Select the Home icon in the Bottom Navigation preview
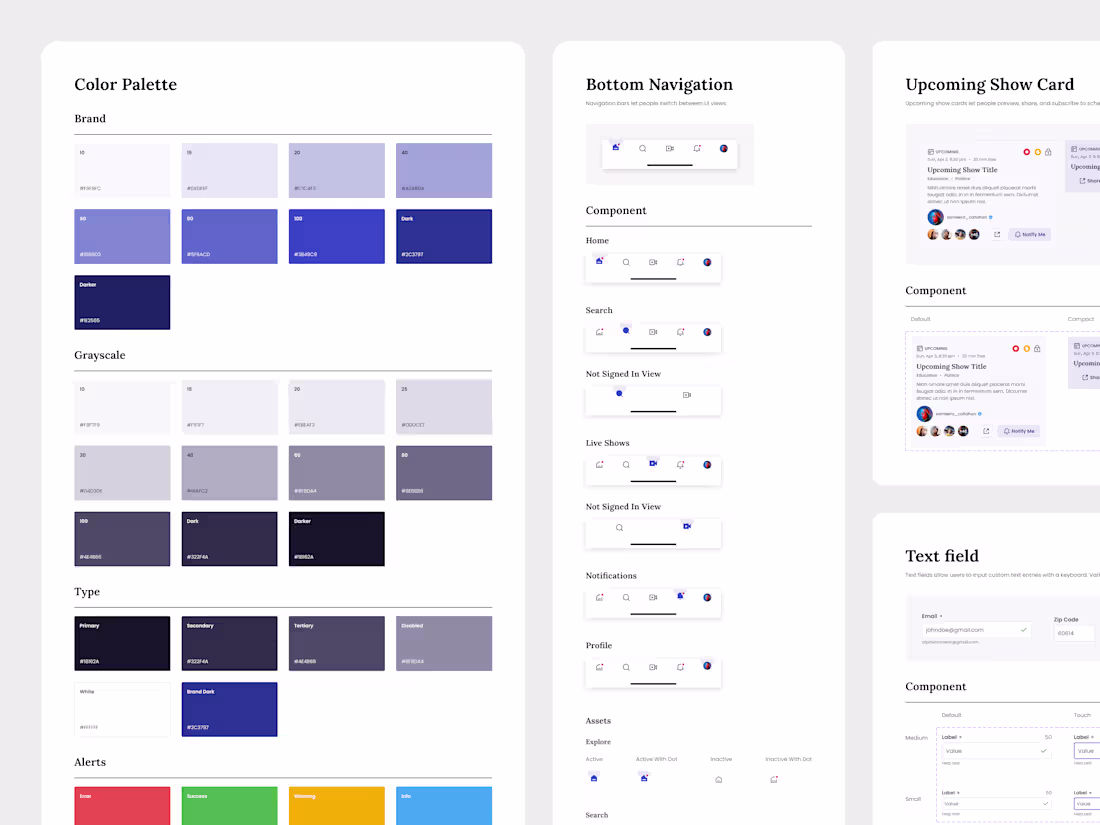This screenshot has width=1100, height=825. pyautogui.click(x=616, y=147)
